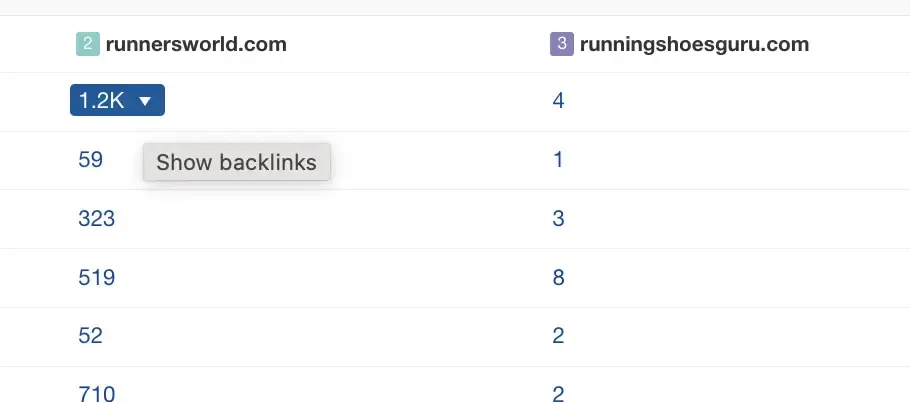Click the highlighted 1.2K value

pos(101,101)
